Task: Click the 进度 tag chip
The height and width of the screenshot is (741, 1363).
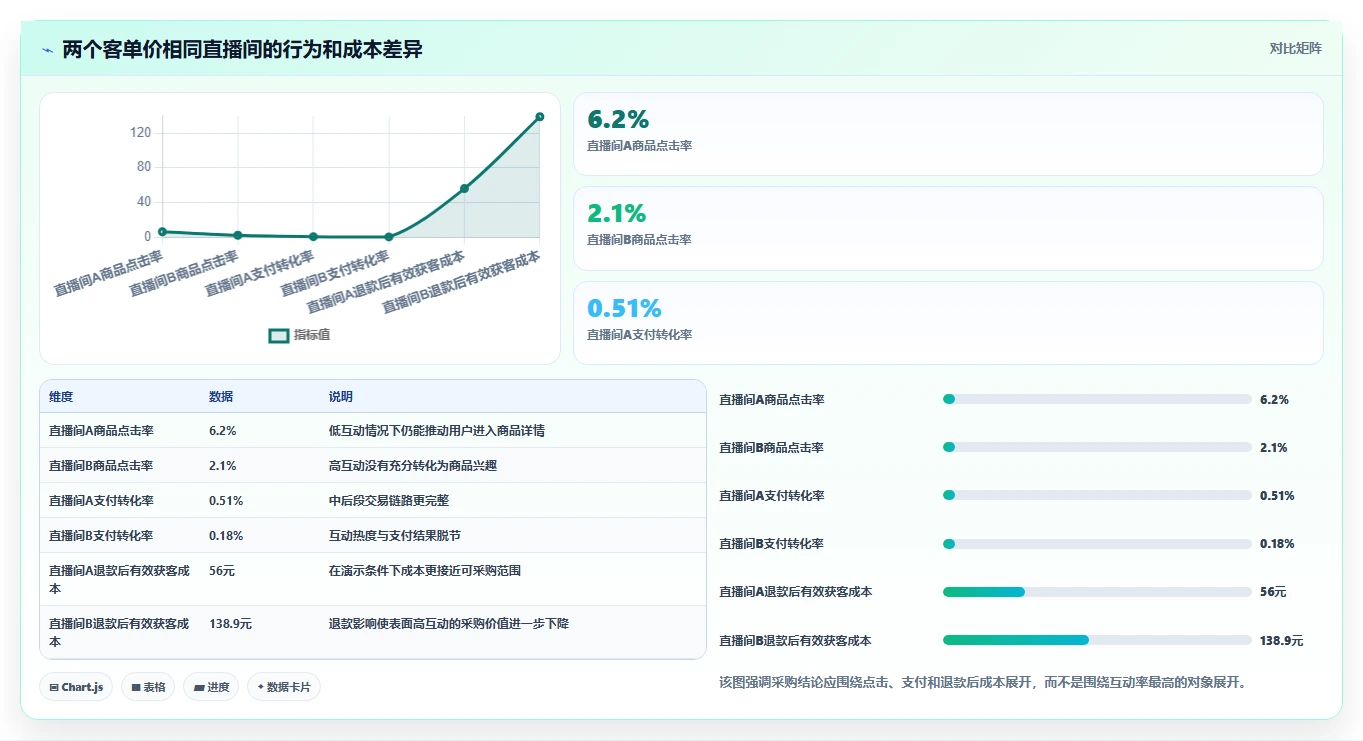Action: (x=211, y=687)
